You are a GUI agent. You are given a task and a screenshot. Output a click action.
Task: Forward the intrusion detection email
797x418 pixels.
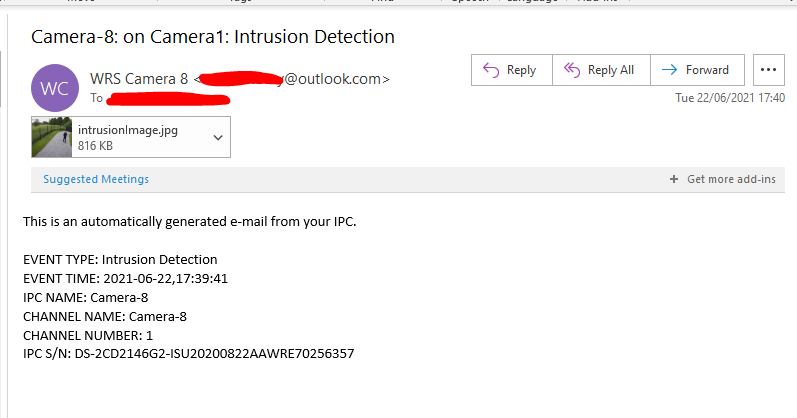pos(697,70)
